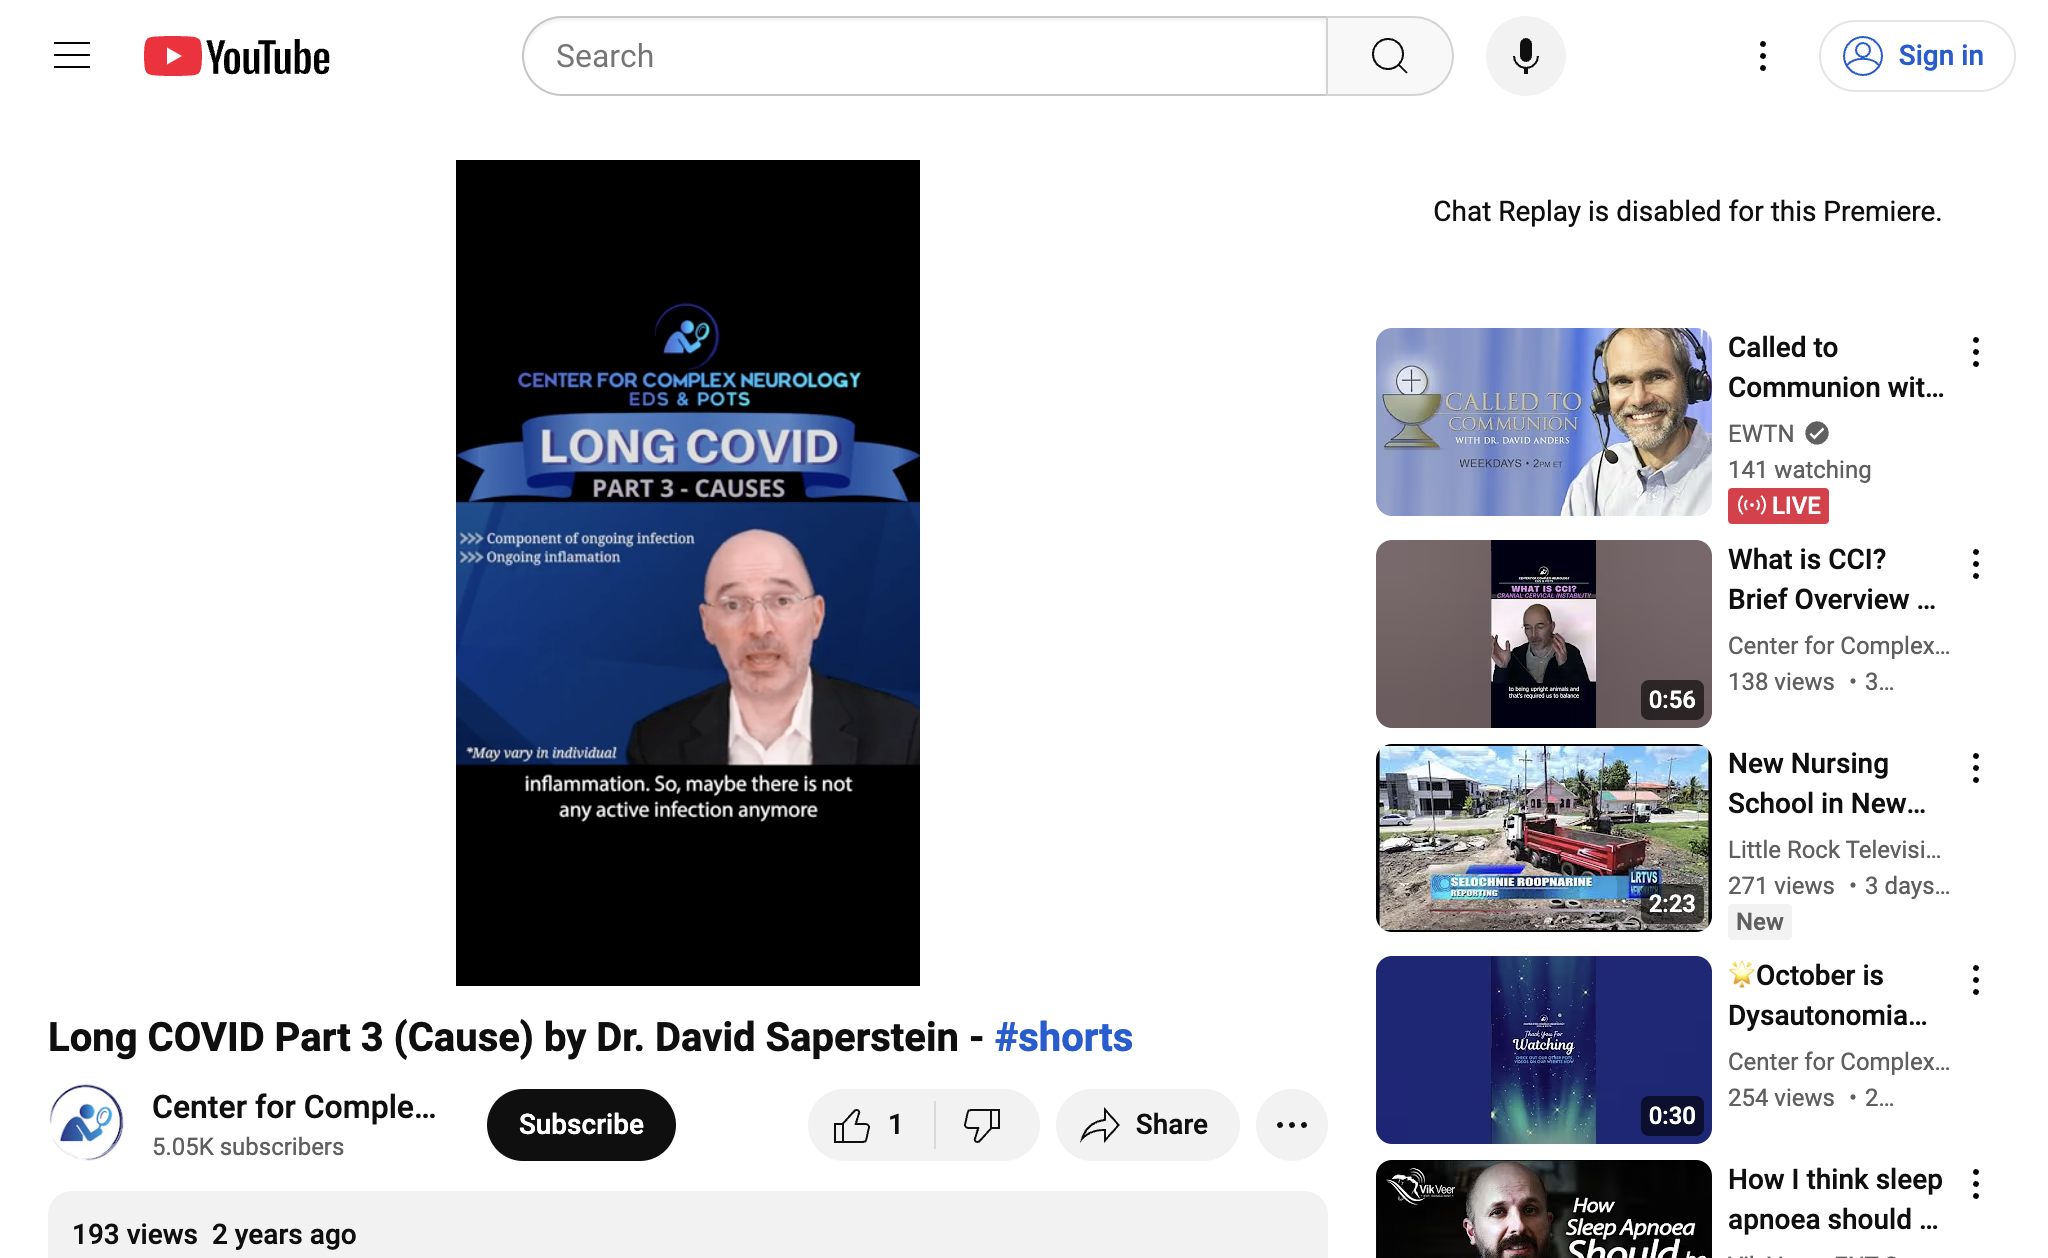
Task: Follow the #shorts hashtag link
Action: click(x=1064, y=1038)
